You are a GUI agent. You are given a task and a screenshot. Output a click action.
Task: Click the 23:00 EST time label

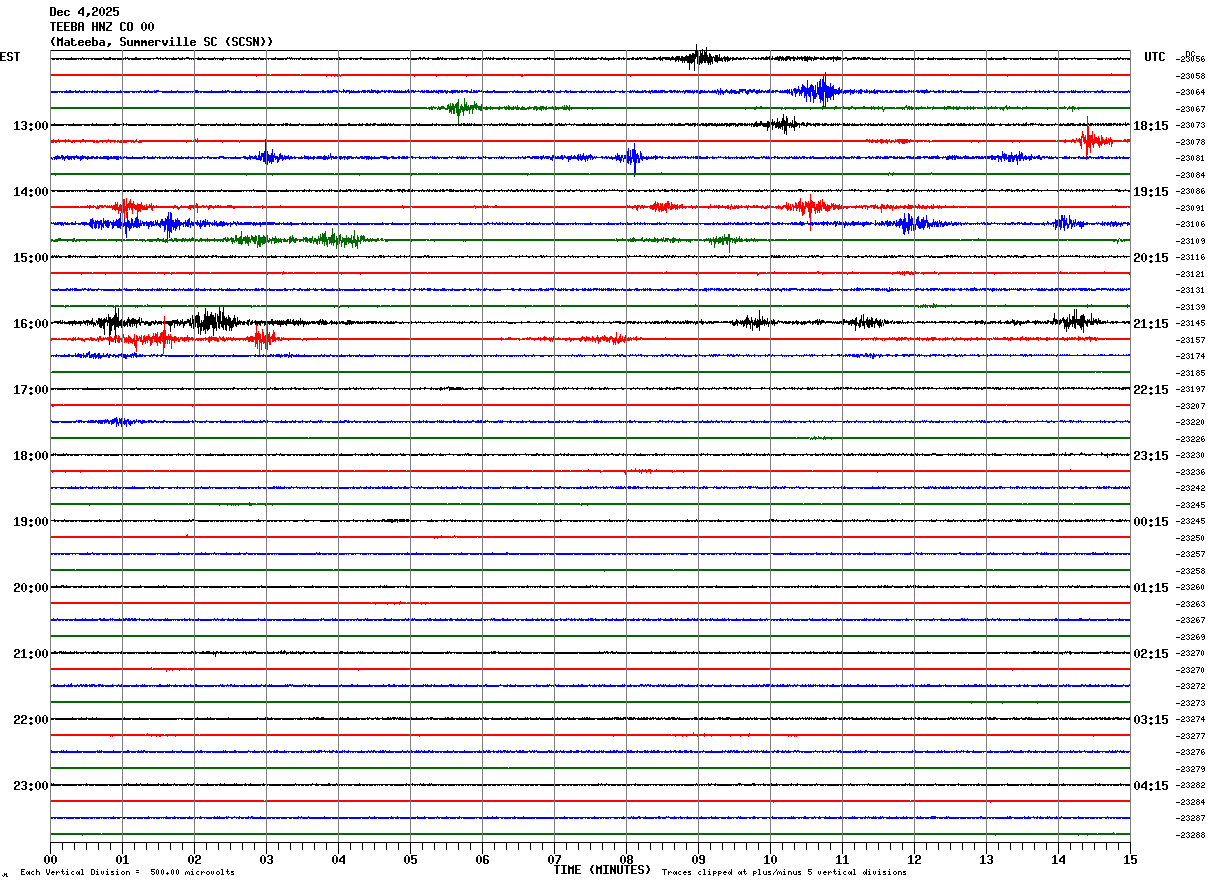point(30,786)
